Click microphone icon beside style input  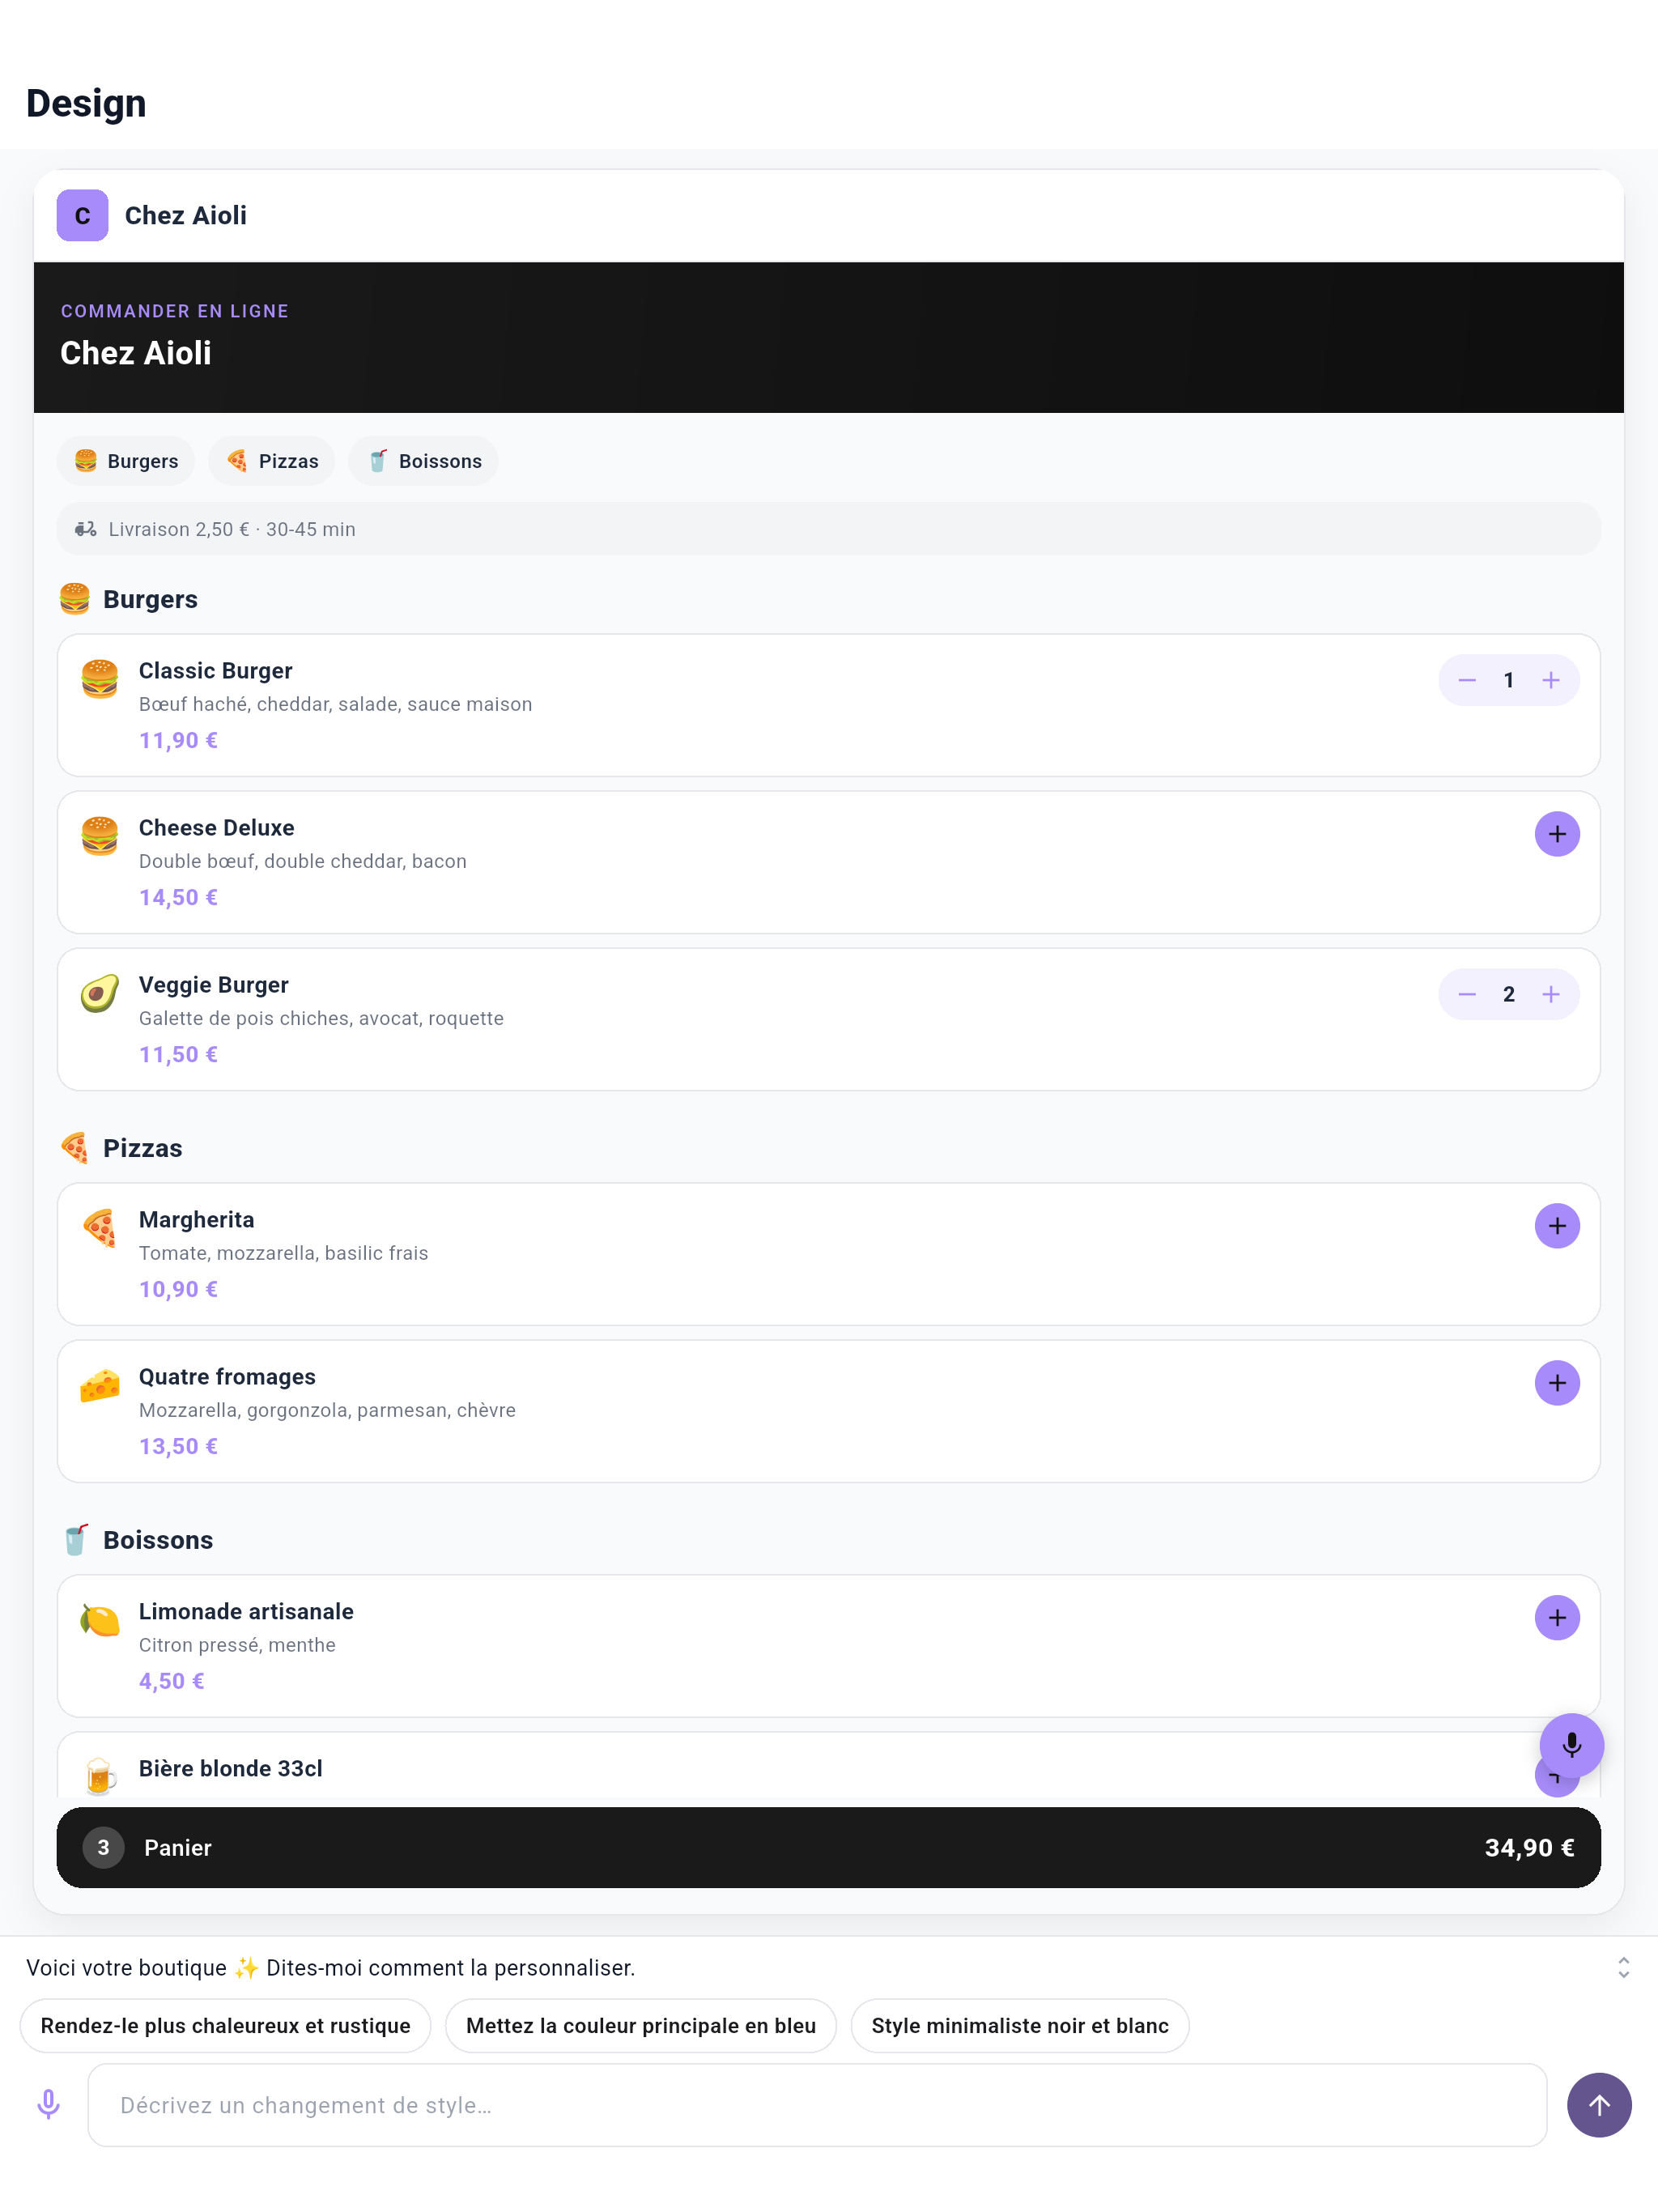pyautogui.click(x=48, y=2105)
